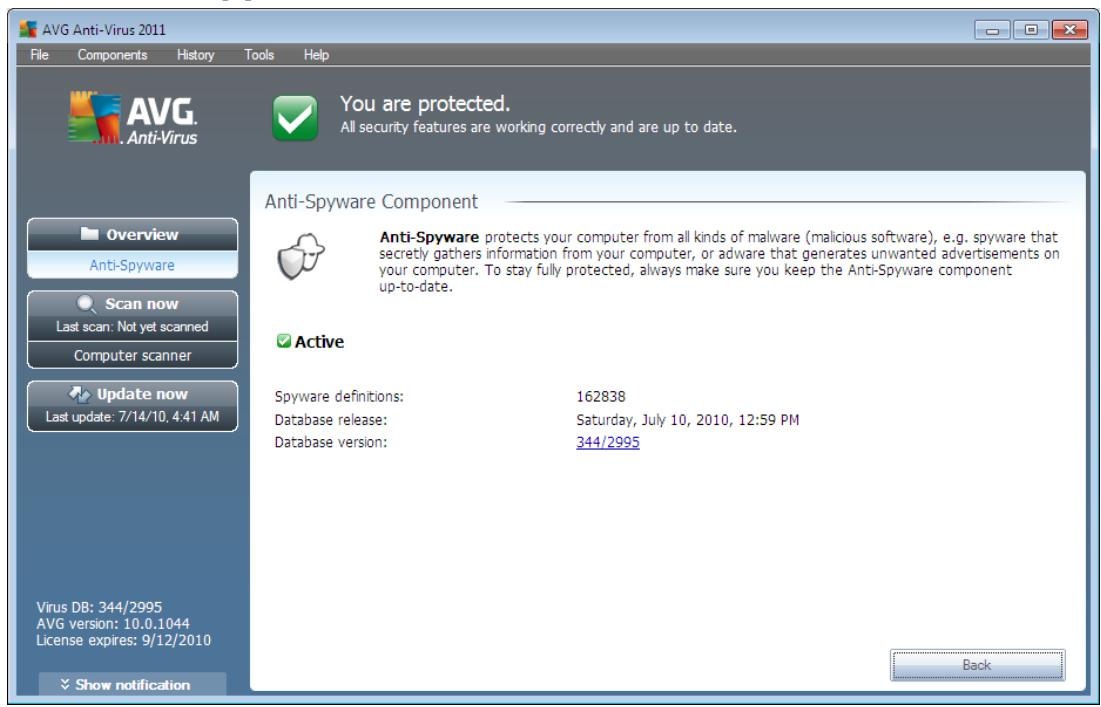Click the Anti-Spyware spy shield icon
This screenshot has width=1101, height=707.
coord(301,256)
